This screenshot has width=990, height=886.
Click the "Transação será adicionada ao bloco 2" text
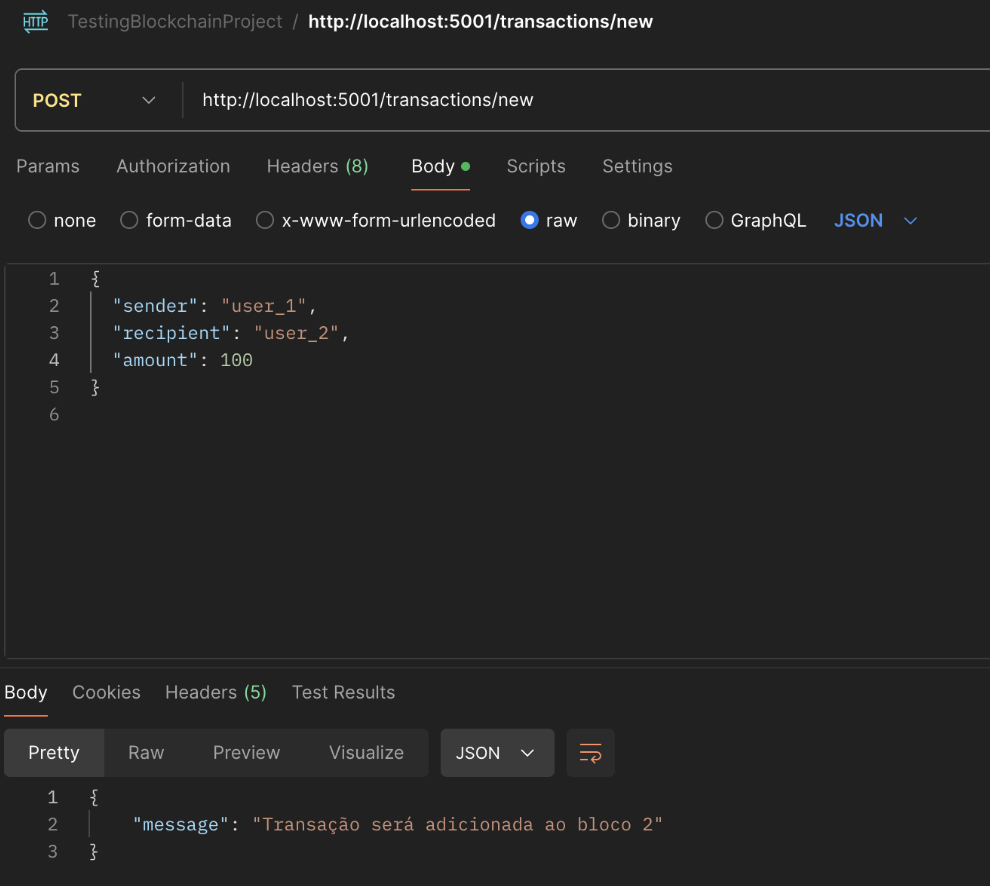(x=457, y=825)
